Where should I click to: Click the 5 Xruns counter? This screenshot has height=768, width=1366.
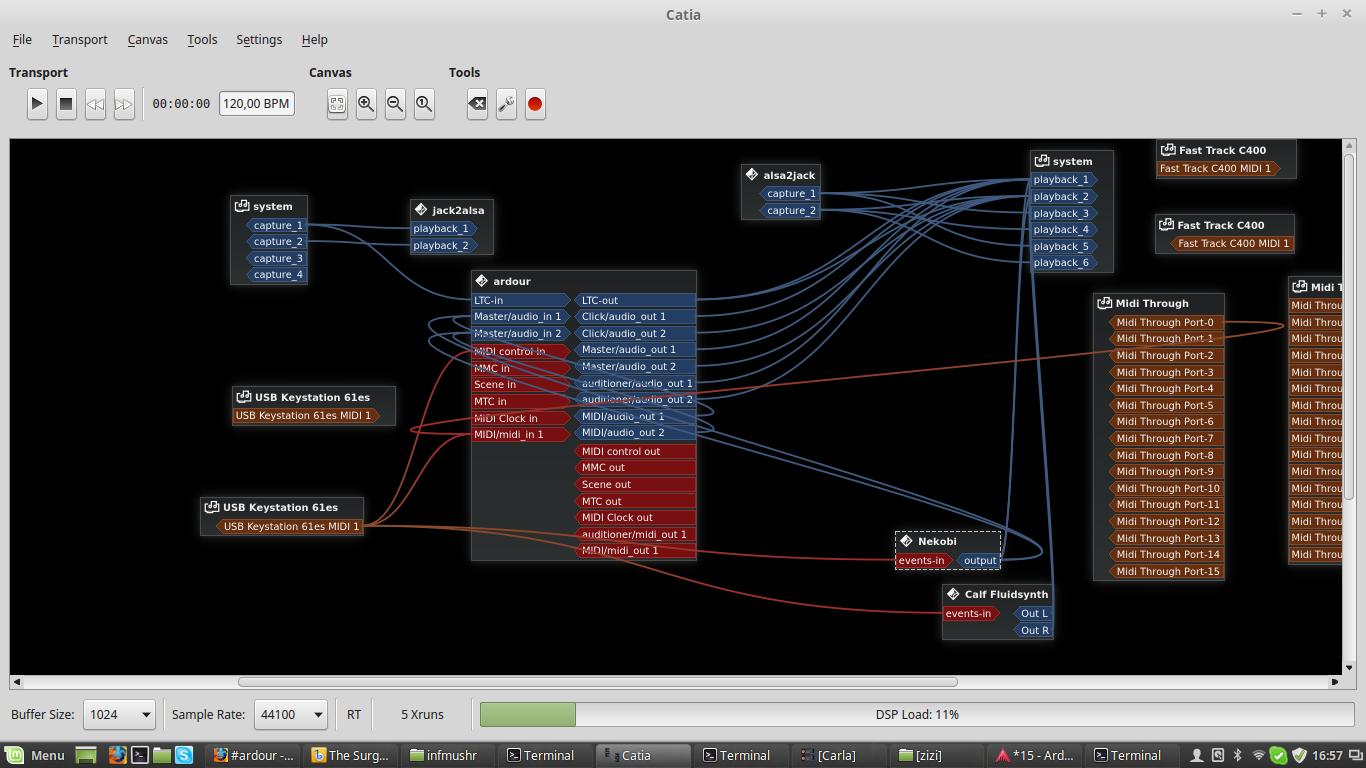(x=422, y=714)
